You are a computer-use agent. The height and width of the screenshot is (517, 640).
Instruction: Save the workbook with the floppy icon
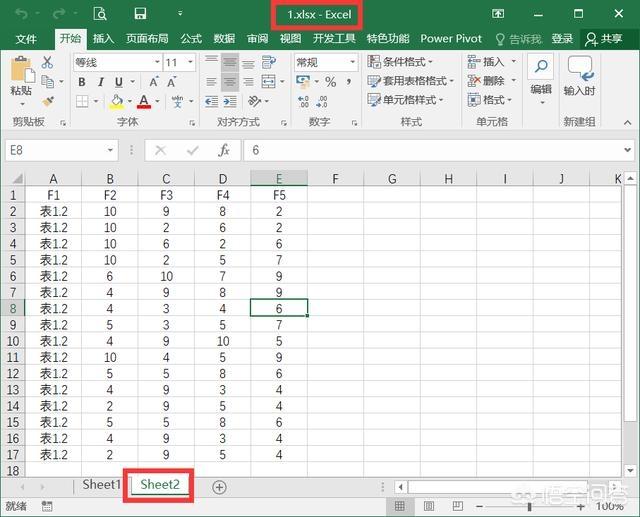(x=140, y=14)
